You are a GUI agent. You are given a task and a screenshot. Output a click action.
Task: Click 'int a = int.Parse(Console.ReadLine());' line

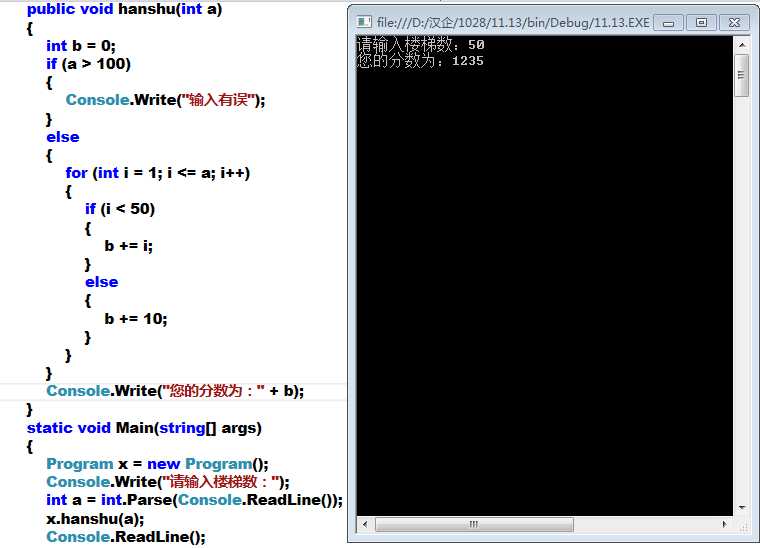tap(194, 500)
